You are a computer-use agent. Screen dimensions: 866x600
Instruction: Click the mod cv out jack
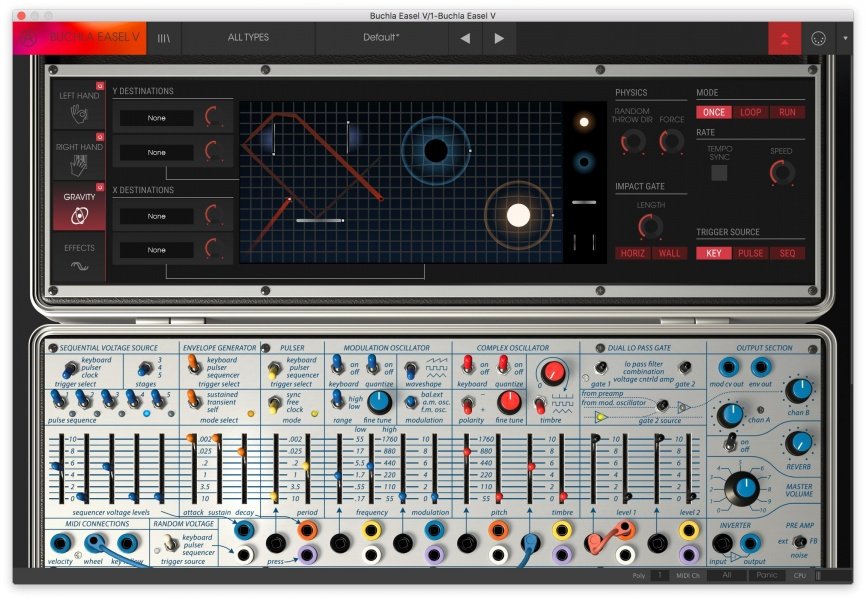click(x=728, y=367)
